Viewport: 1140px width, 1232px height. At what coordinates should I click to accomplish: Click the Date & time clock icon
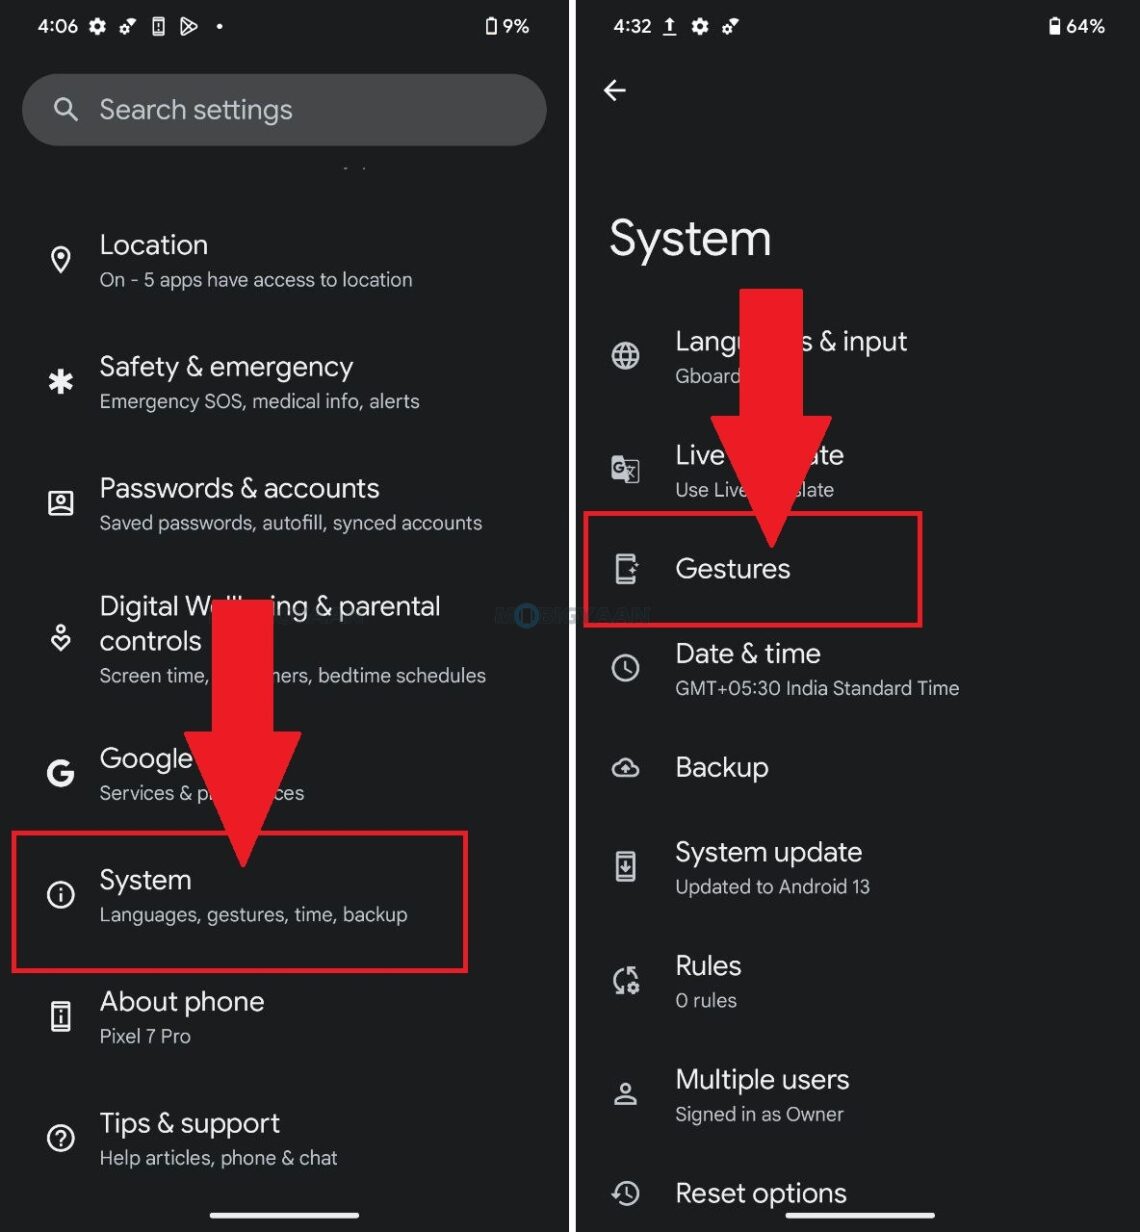coord(626,668)
